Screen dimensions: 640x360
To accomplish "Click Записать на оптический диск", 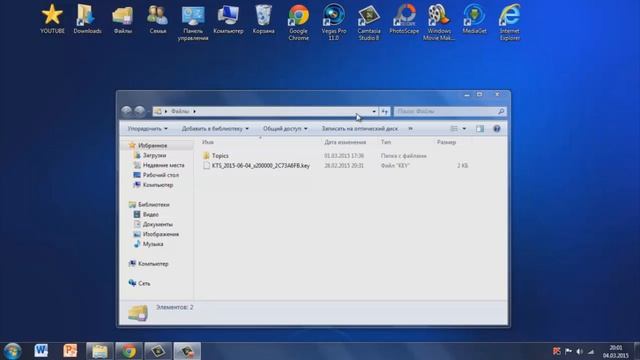I will [x=360, y=129].
